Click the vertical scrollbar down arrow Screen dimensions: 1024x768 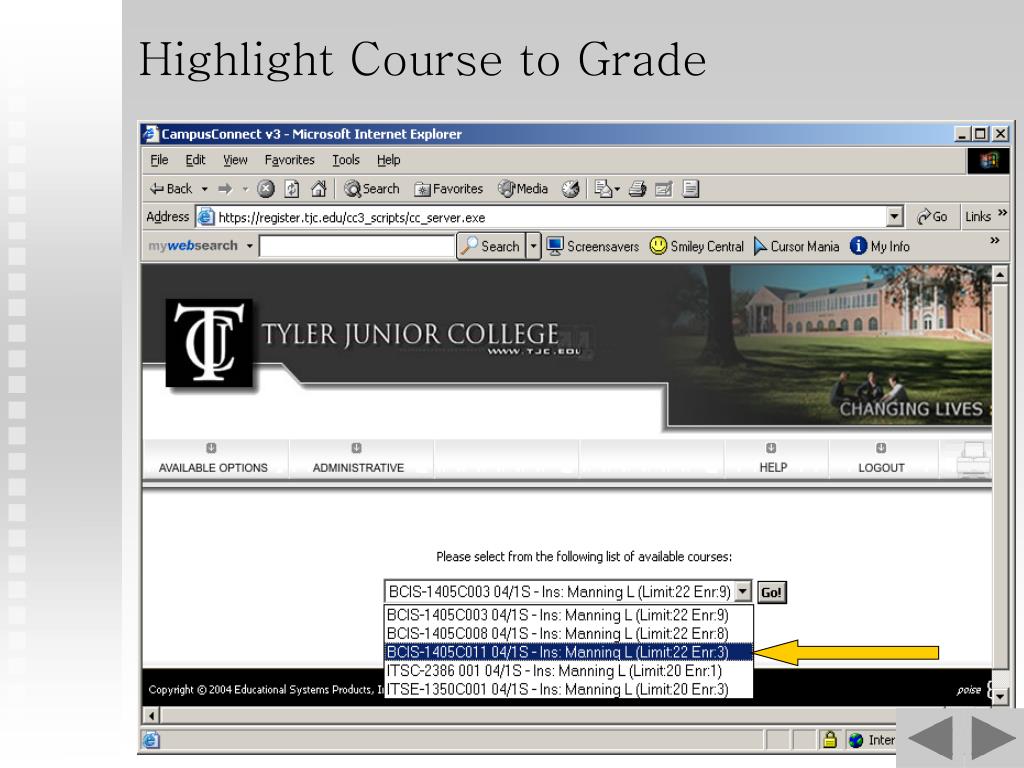pos(1000,696)
